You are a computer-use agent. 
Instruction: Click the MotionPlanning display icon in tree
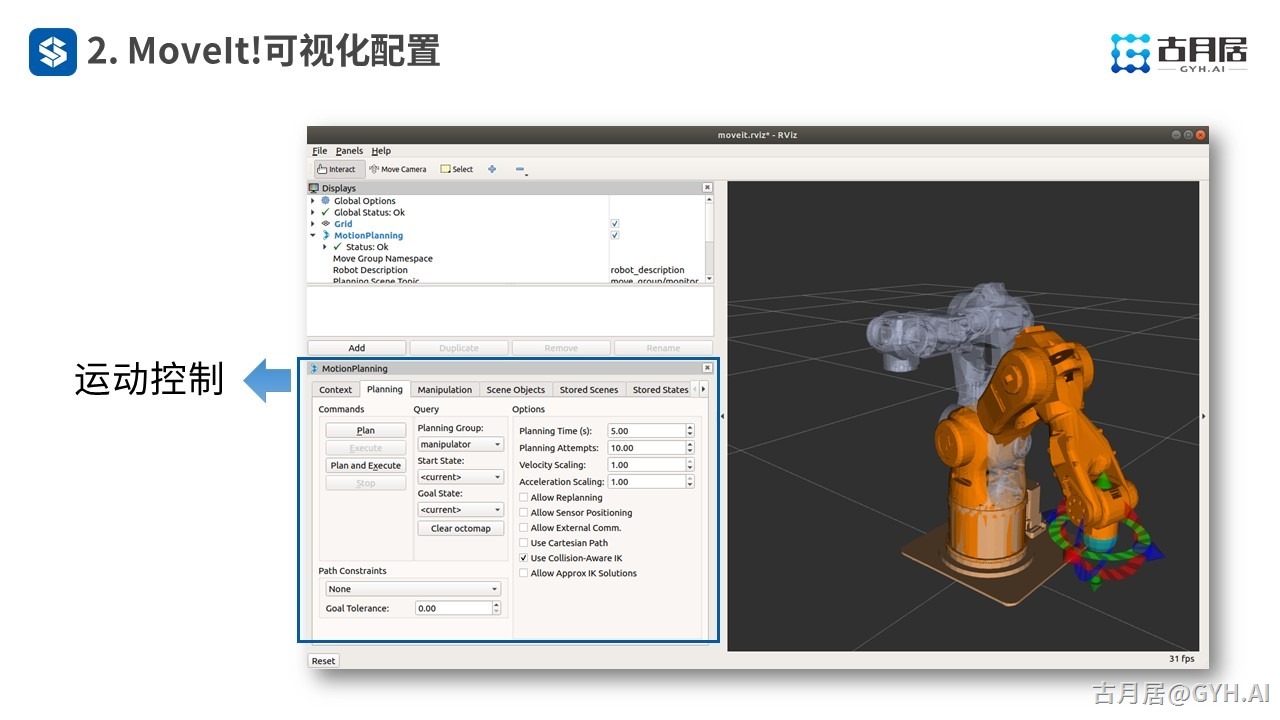(x=325, y=235)
